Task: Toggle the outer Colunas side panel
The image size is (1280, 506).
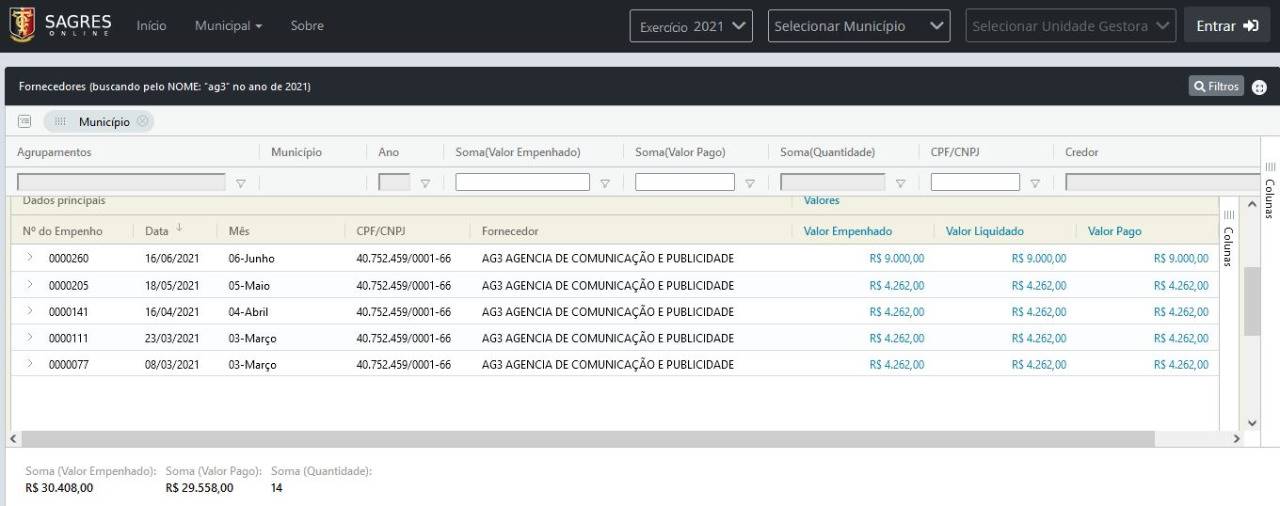Action: (1270, 190)
